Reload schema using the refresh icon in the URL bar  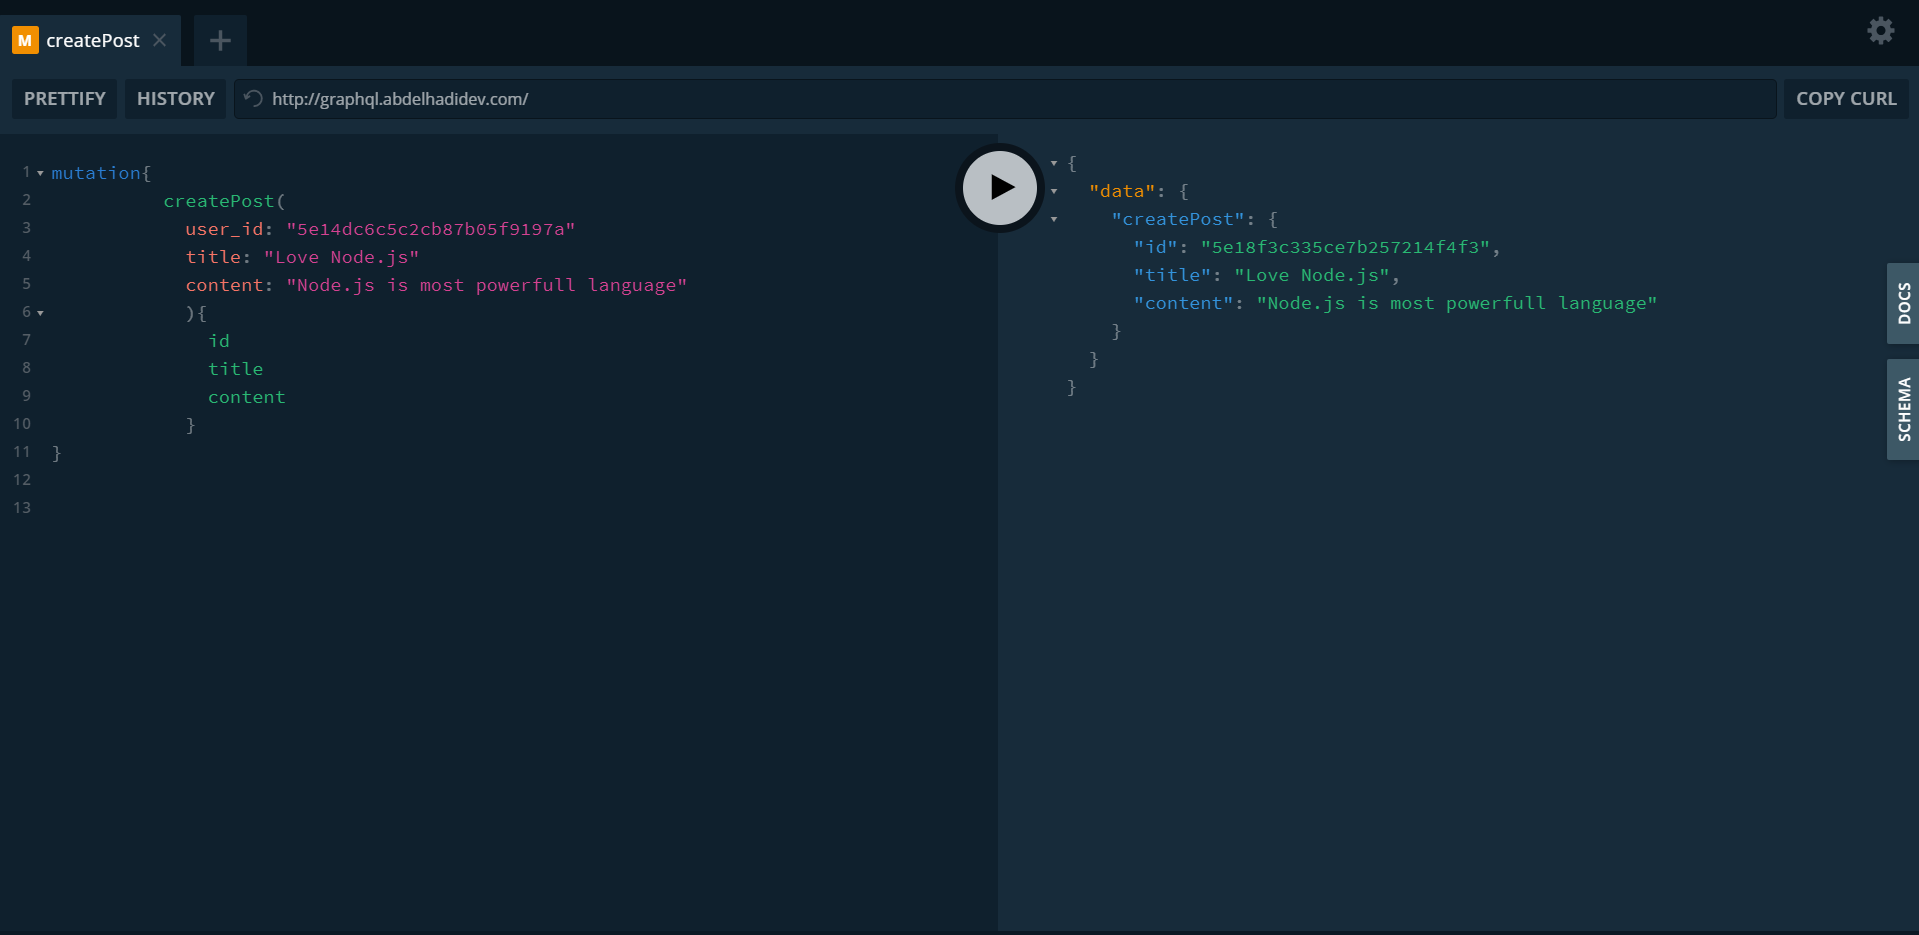pyautogui.click(x=253, y=98)
